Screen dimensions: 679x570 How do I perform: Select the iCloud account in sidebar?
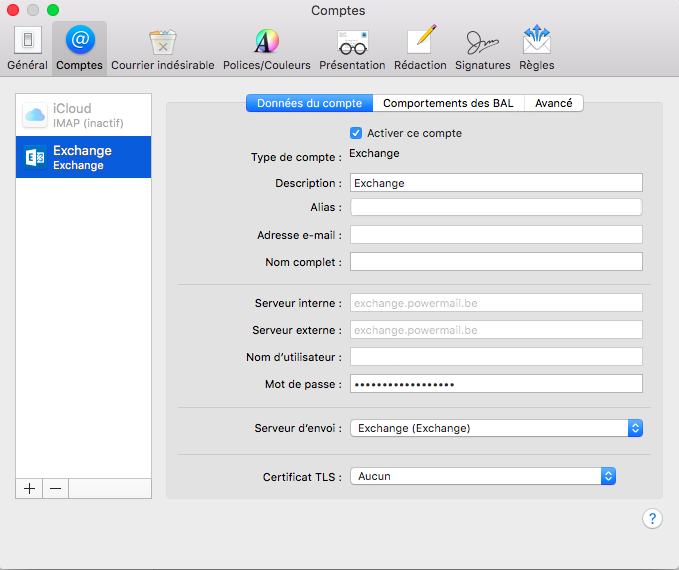click(83, 115)
